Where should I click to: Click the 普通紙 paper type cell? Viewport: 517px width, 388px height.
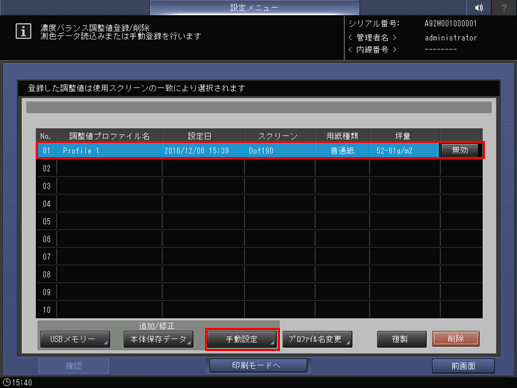pos(342,151)
